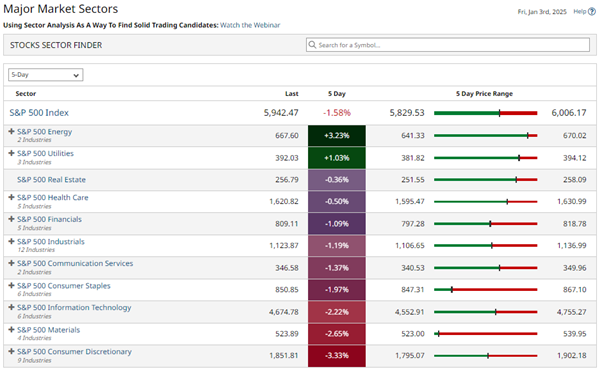The height and width of the screenshot is (374, 602).
Task: Expand S&P 500 Health Care industries
Action: coord(12,197)
